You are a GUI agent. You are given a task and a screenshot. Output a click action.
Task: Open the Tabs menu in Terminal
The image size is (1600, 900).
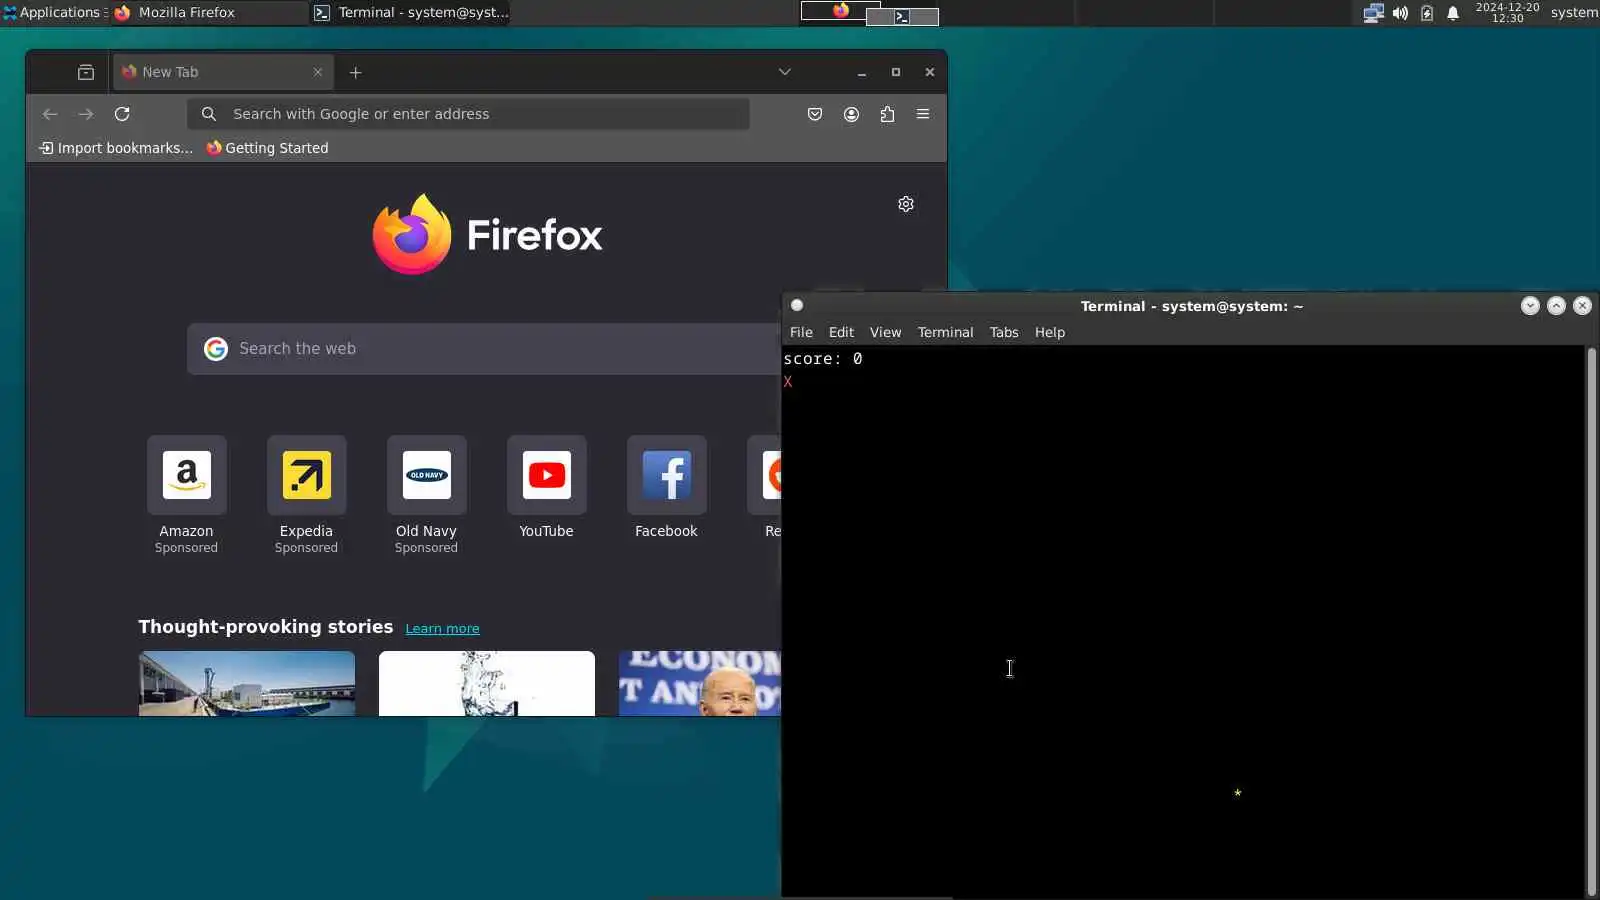pyautogui.click(x=1004, y=333)
